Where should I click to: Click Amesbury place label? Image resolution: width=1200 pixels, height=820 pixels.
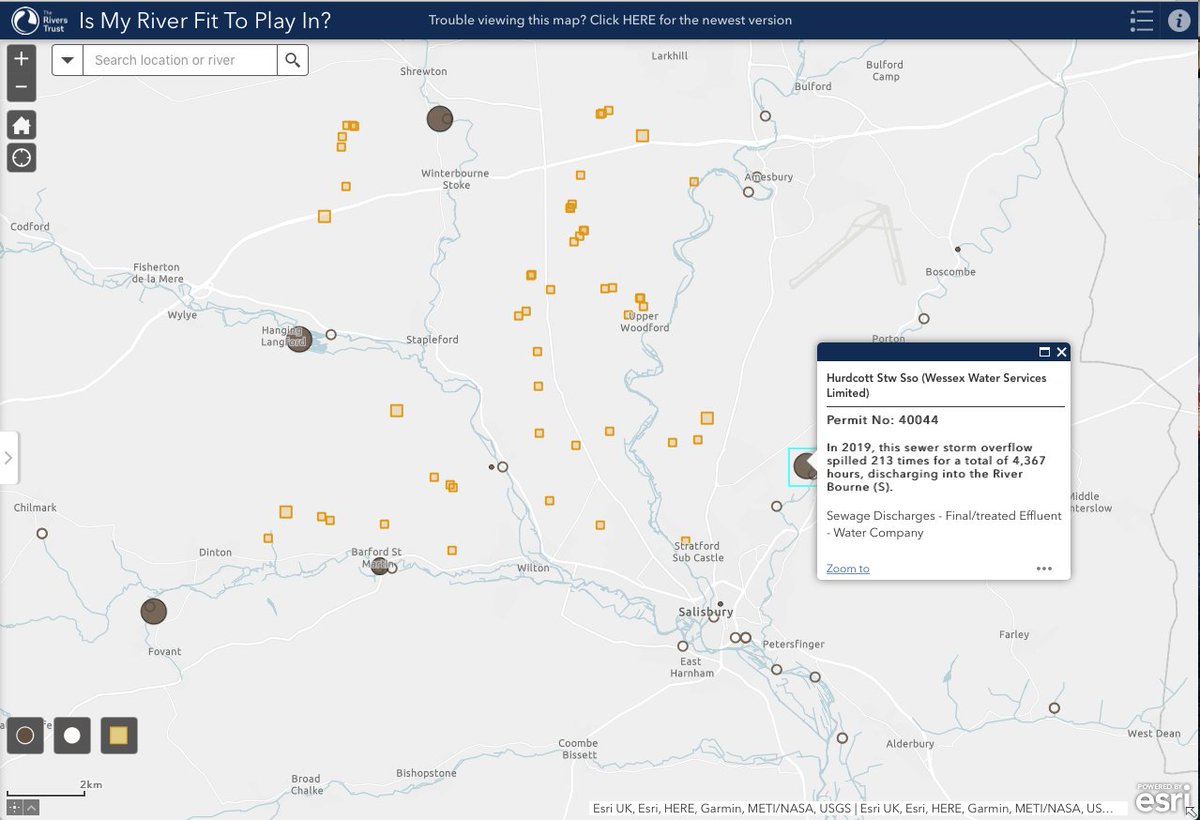(x=769, y=177)
